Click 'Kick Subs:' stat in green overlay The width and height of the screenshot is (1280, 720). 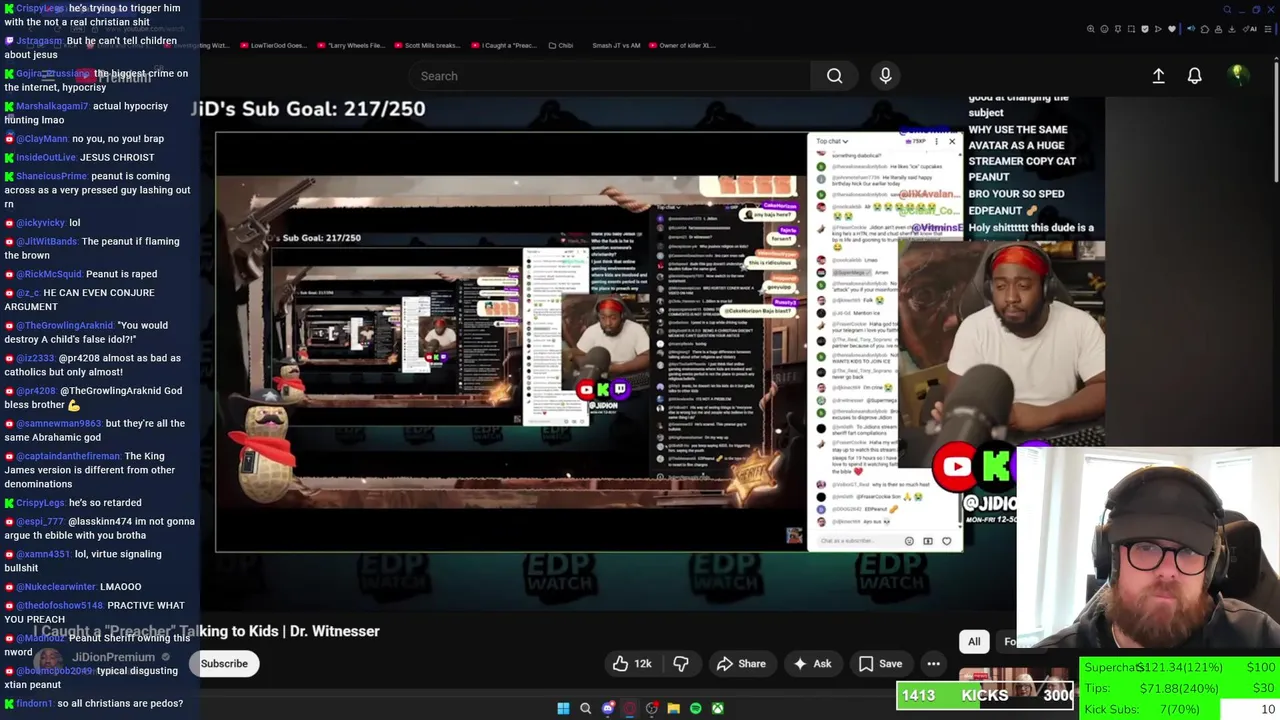[x=1110, y=709]
